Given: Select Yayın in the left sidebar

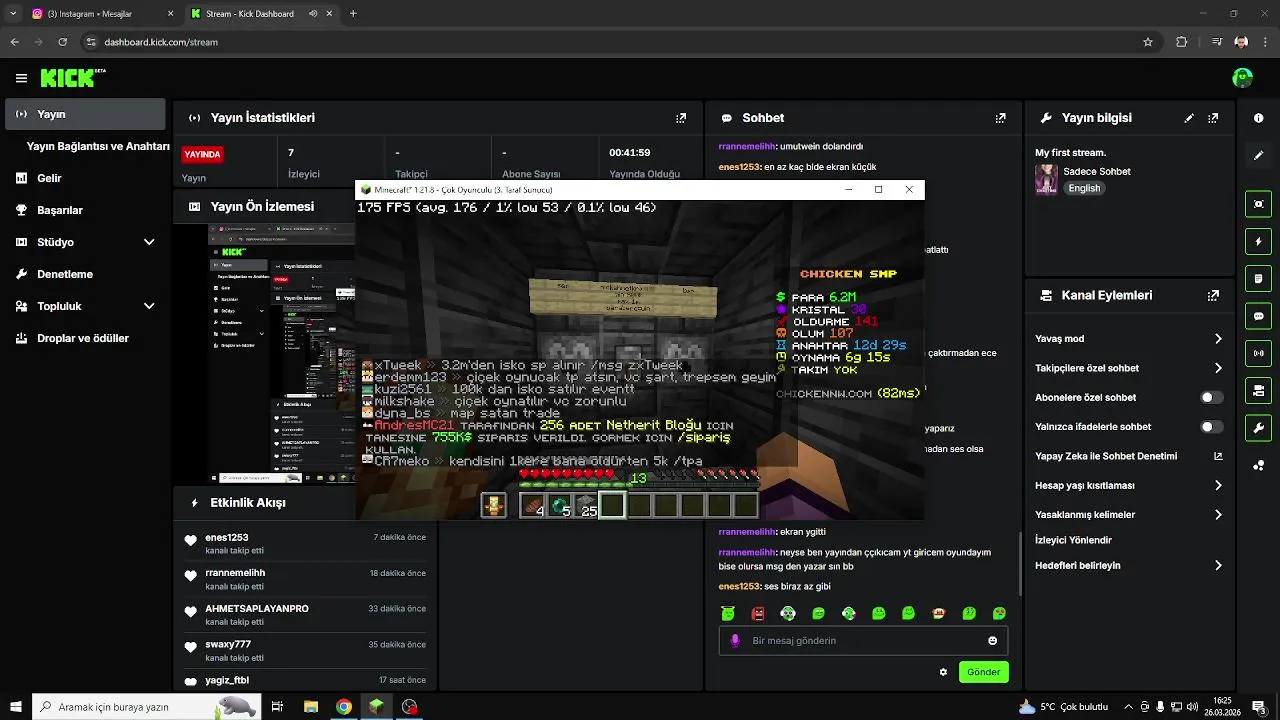Looking at the screenshot, I should point(85,114).
